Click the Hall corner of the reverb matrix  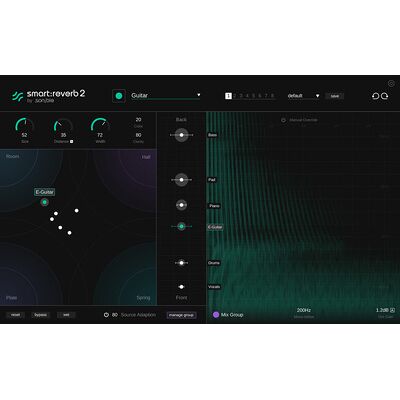coord(146,157)
